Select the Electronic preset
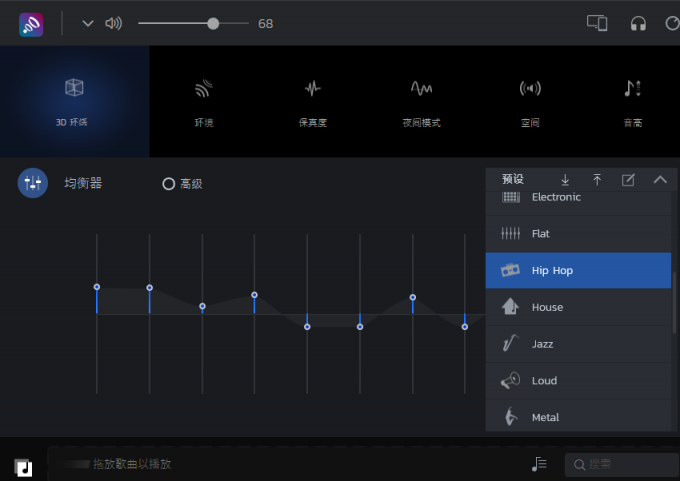 [578, 198]
